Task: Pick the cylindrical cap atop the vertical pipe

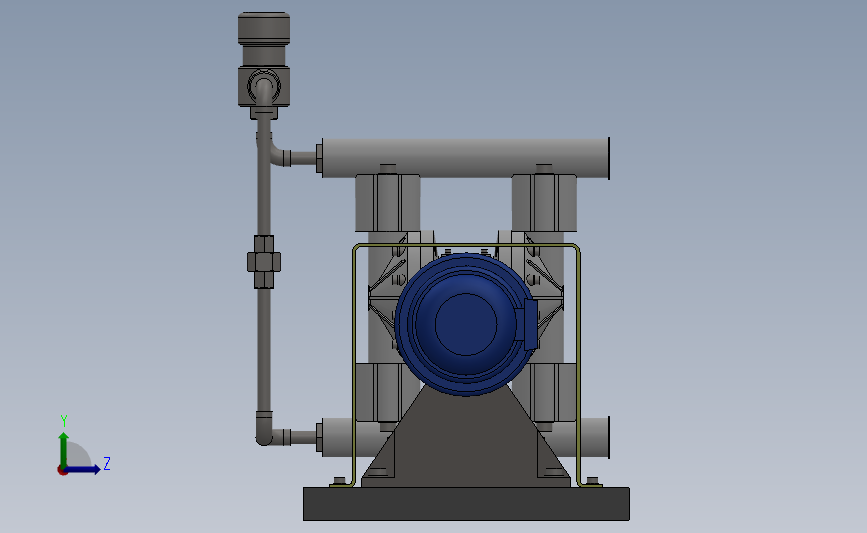Action: click(264, 28)
